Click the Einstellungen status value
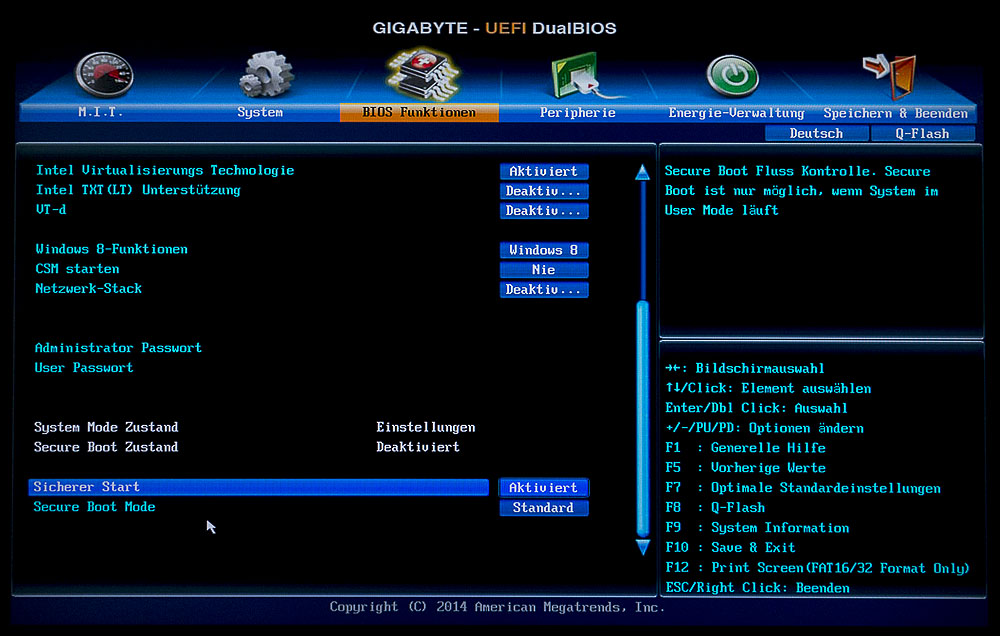1000x636 pixels. click(425, 427)
